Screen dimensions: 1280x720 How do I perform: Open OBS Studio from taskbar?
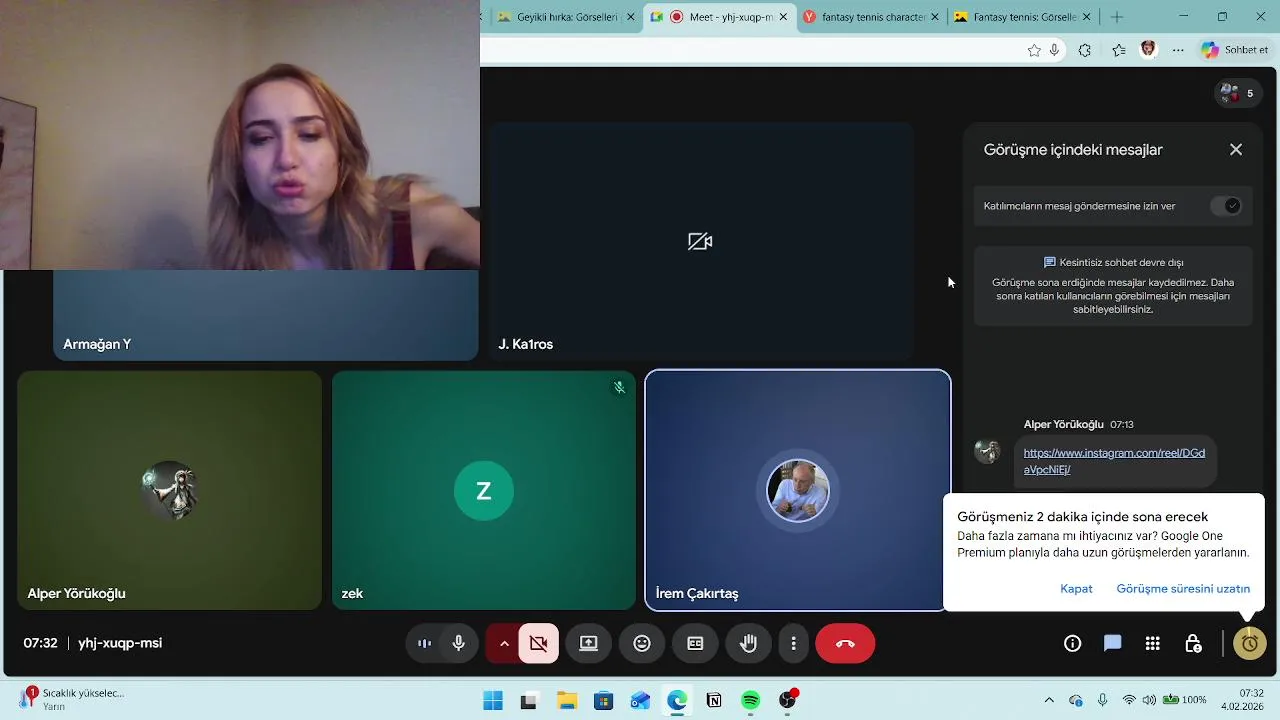tap(788, 700)
